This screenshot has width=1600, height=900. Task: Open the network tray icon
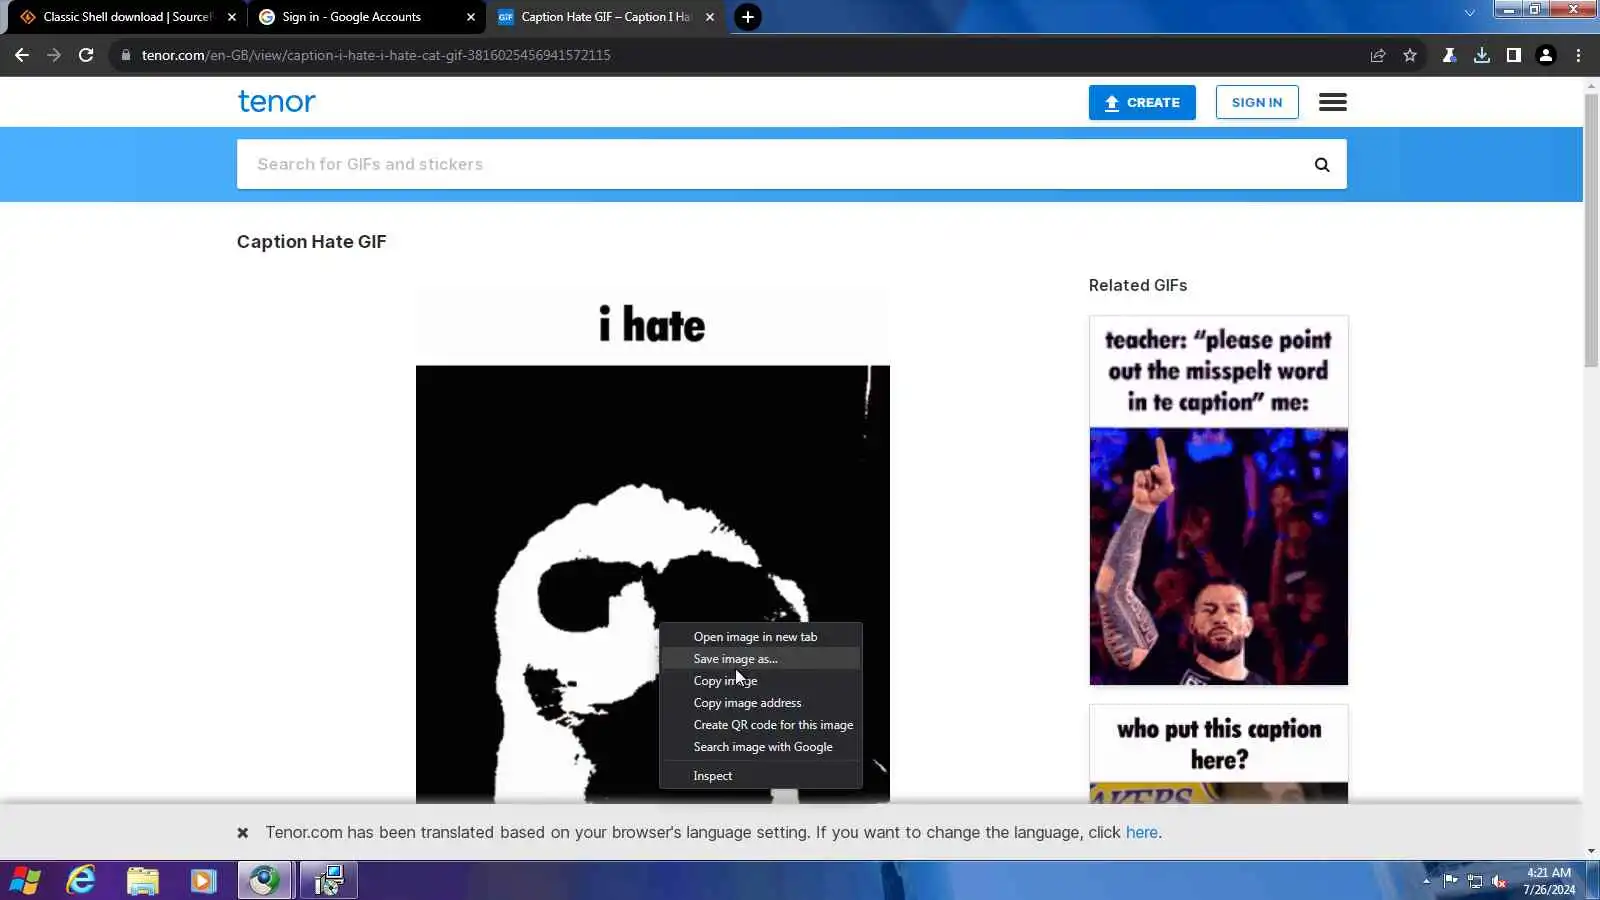pyautogui.click(x=1475, y=881)
